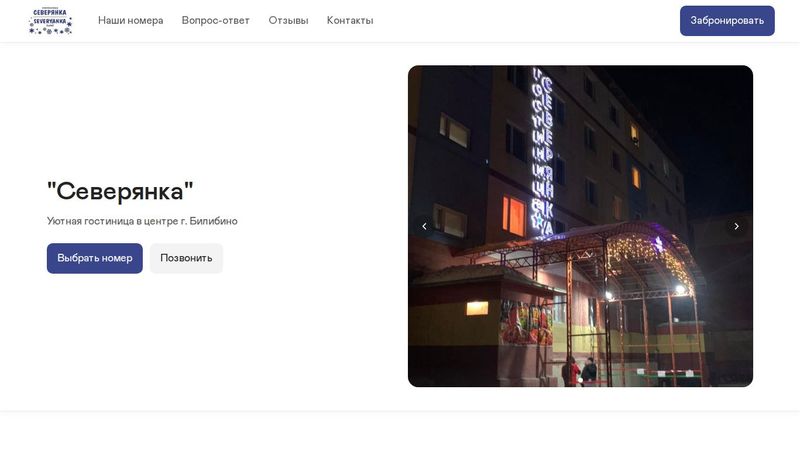This screenshot has width=800, height=449.
Task: Click the Северянка logo in the header
Action: pos(51,21)
